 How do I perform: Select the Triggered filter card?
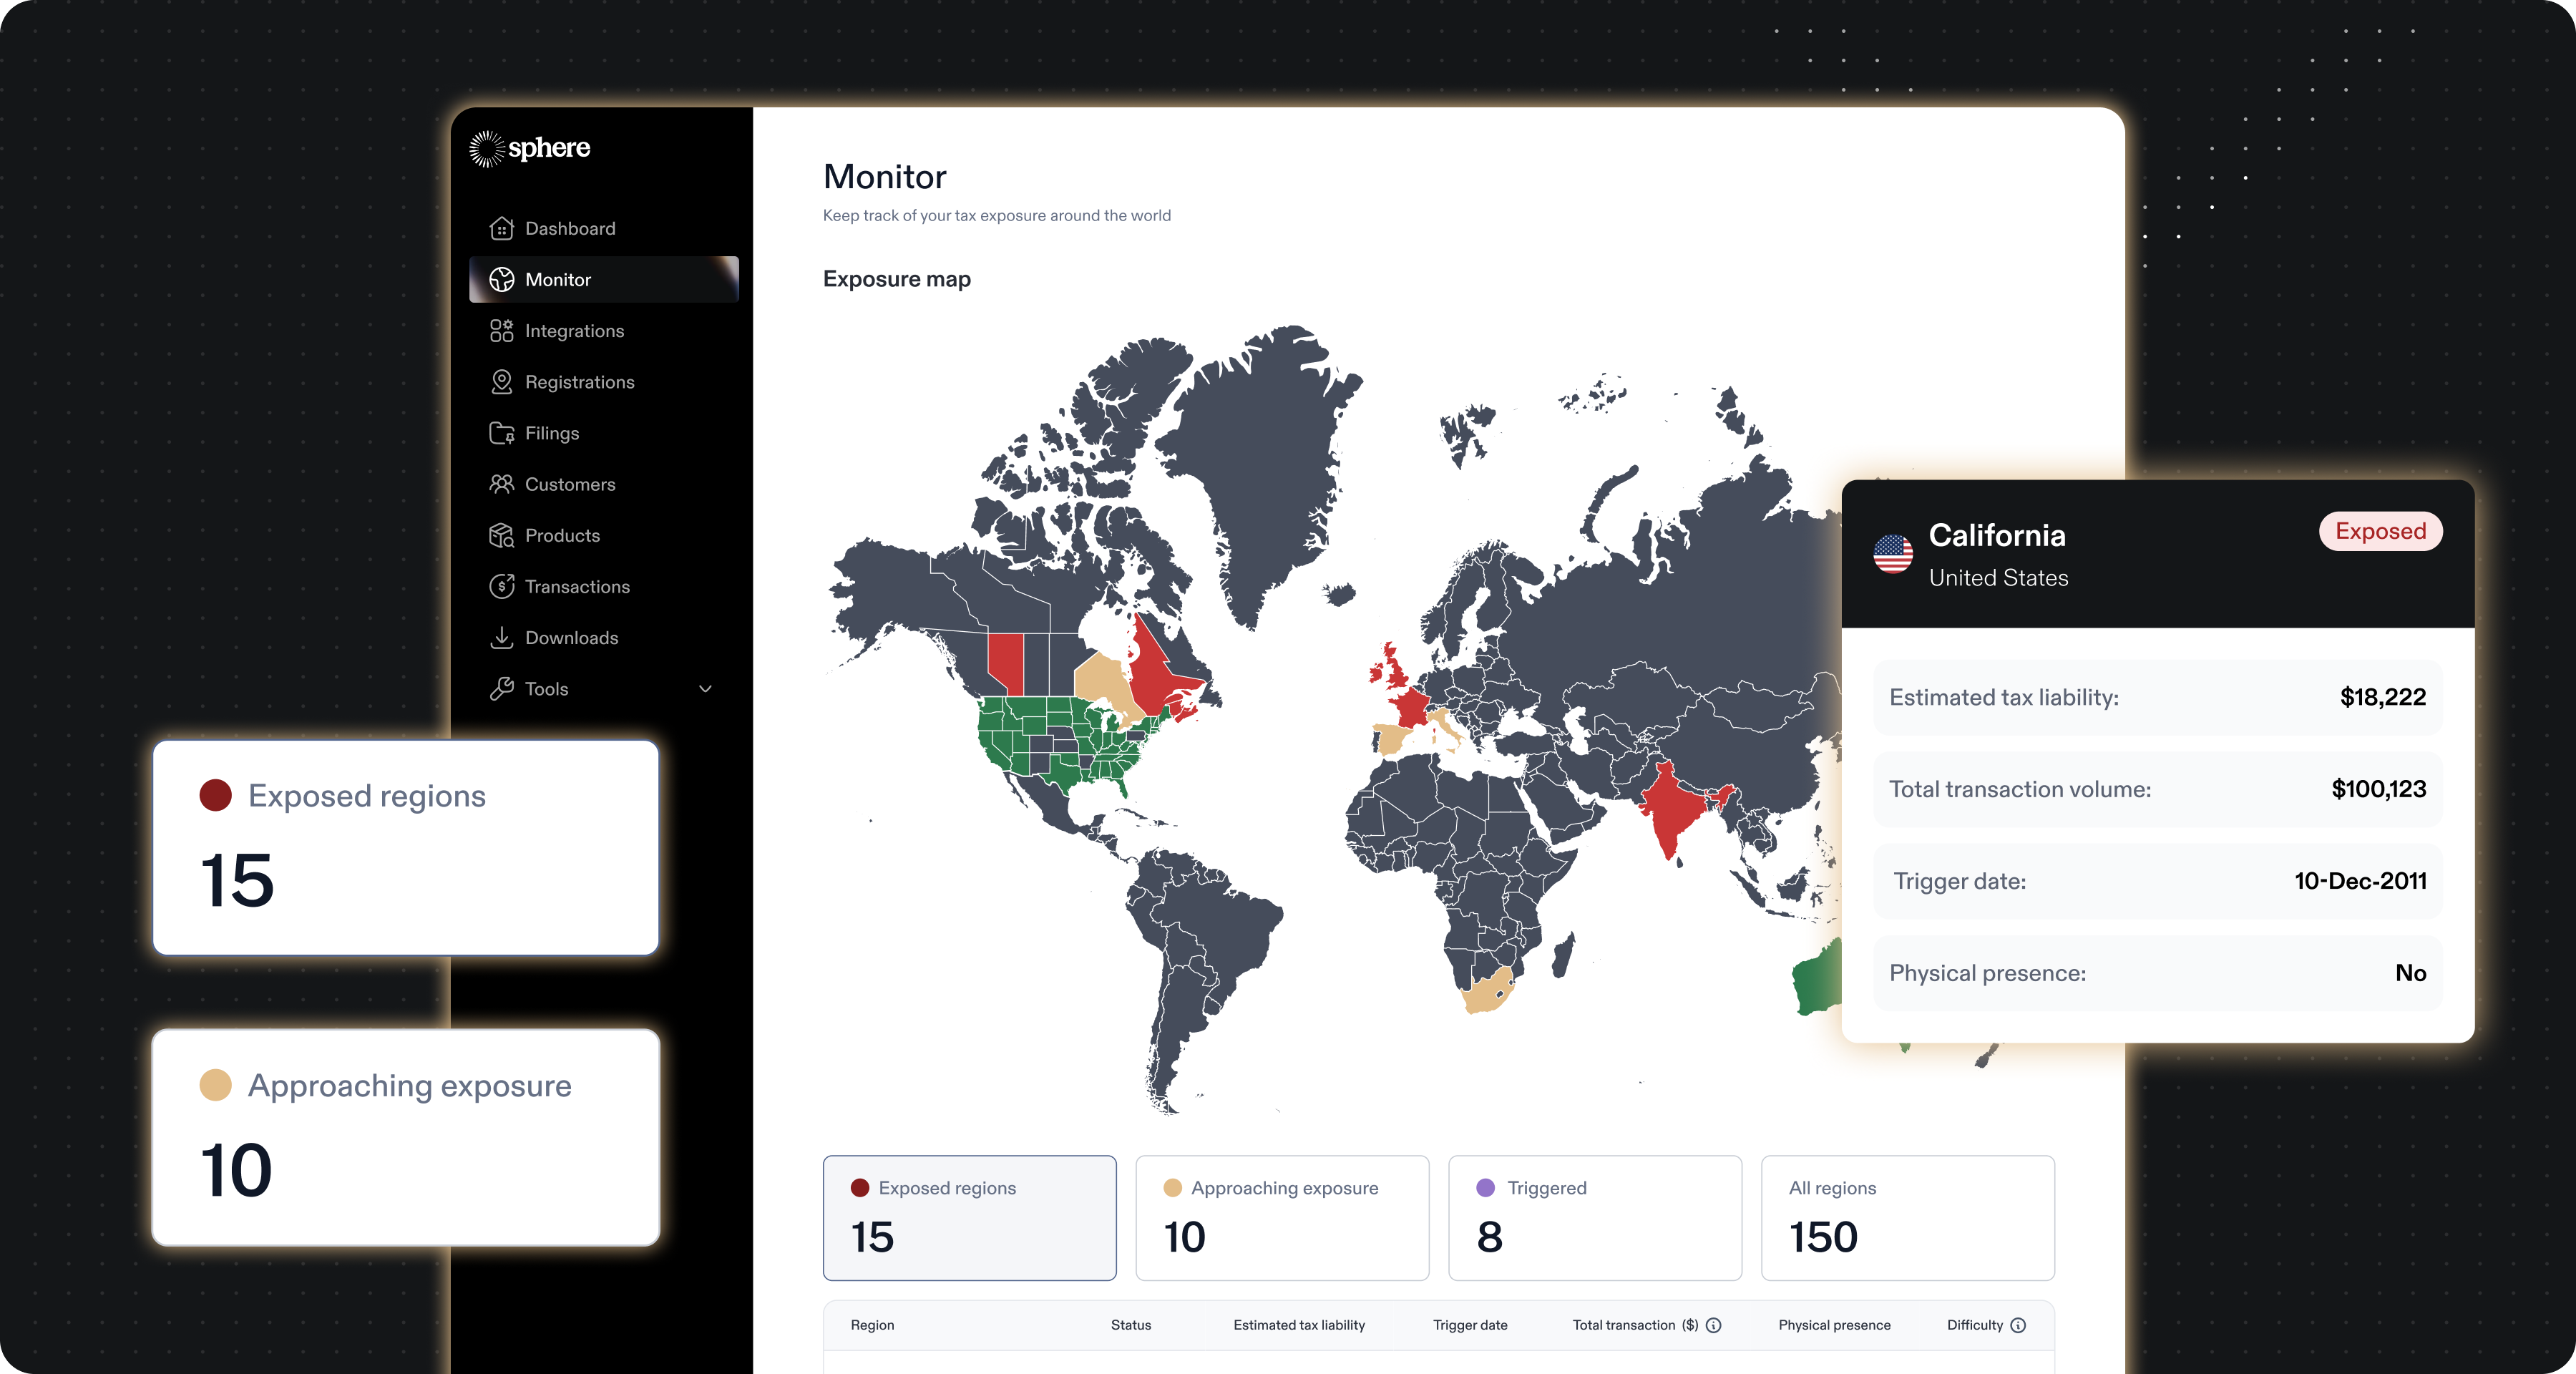1594,1217
